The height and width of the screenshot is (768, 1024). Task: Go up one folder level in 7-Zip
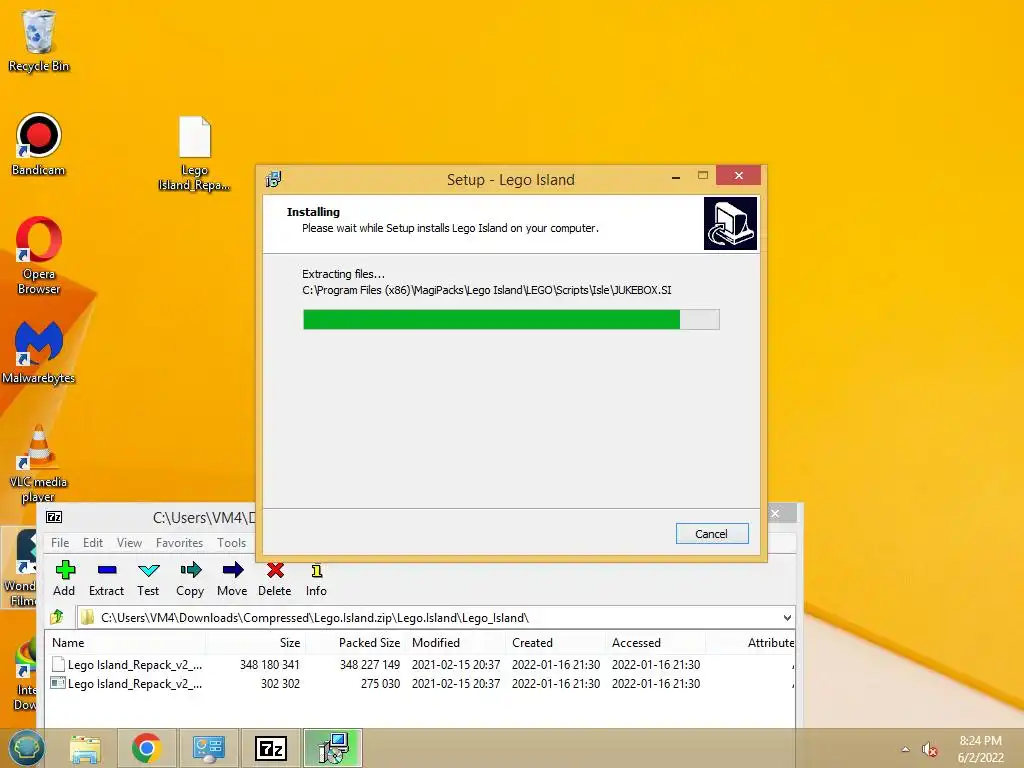(57, 616)
